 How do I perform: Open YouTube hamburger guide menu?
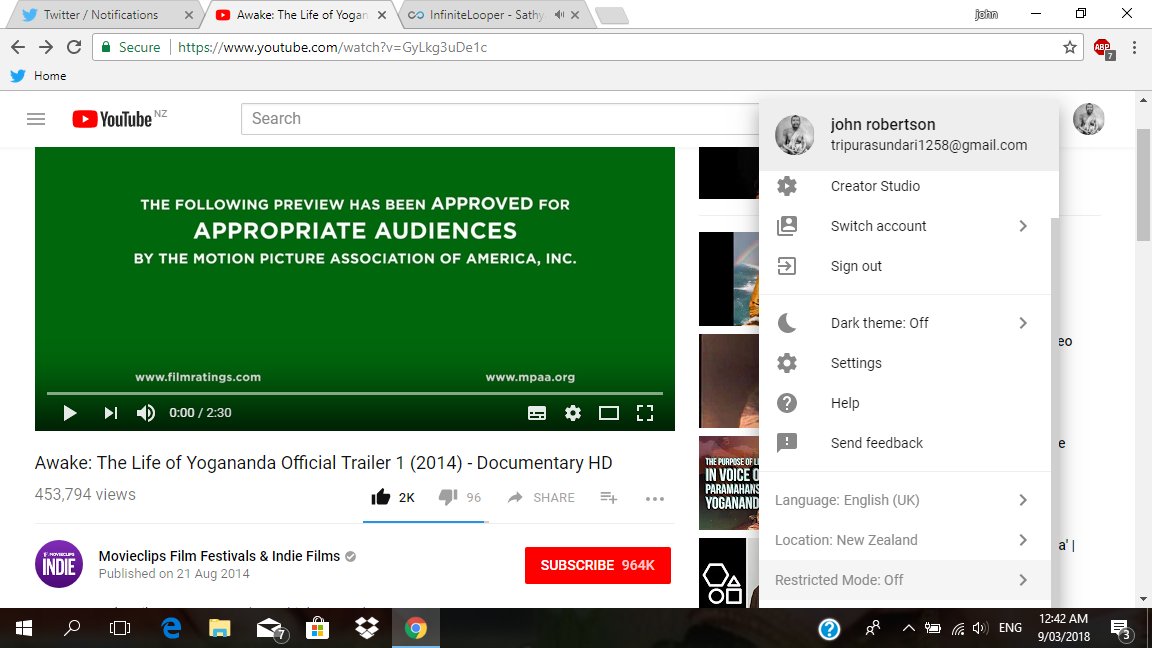pyautogui.click(x=36, y=119)
